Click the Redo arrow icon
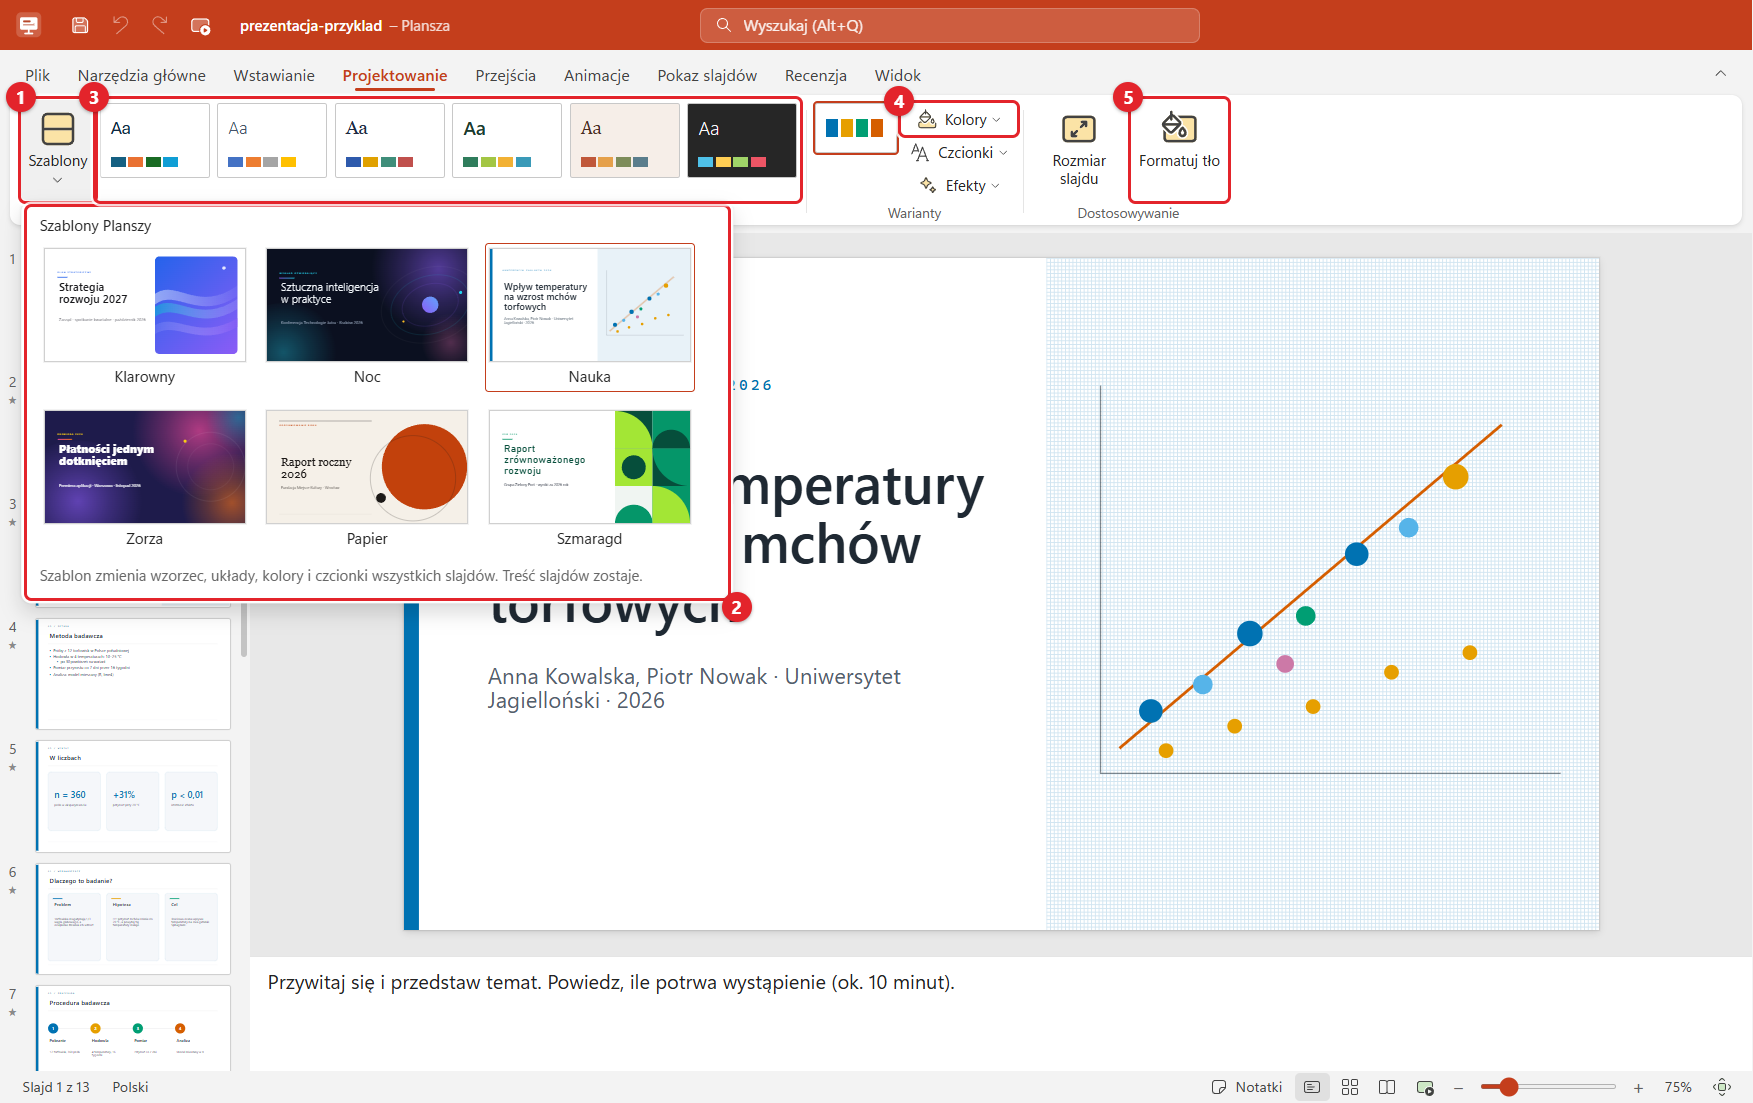 click(160, 25)
